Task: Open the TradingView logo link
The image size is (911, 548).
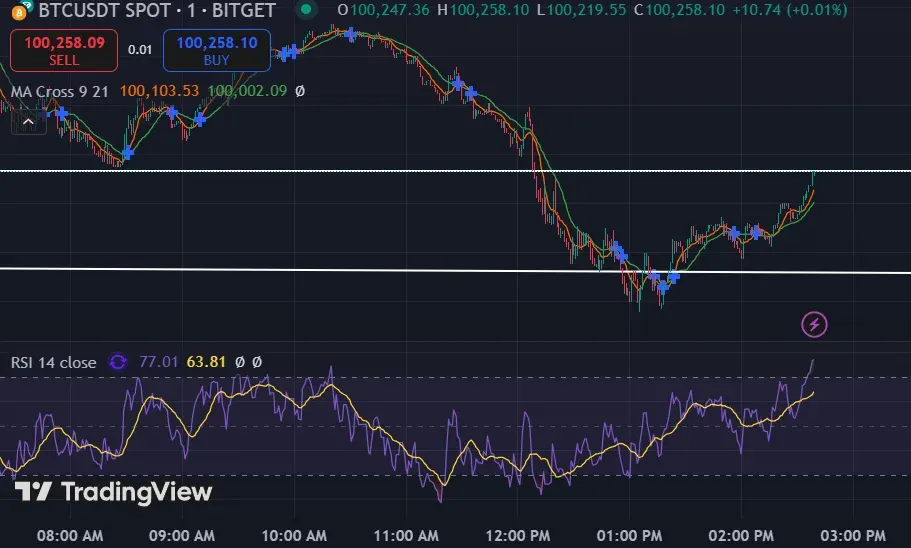Action: pyautogui.click(x=113, y=492)
